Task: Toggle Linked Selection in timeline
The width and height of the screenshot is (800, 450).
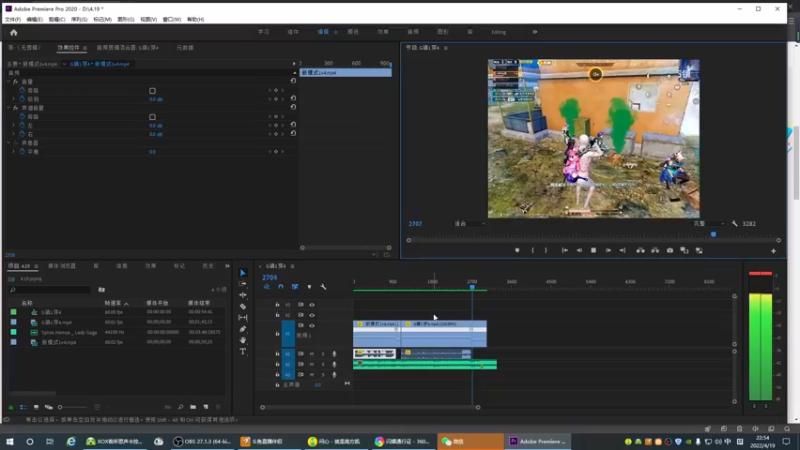Action: click(x=295, y=287)
